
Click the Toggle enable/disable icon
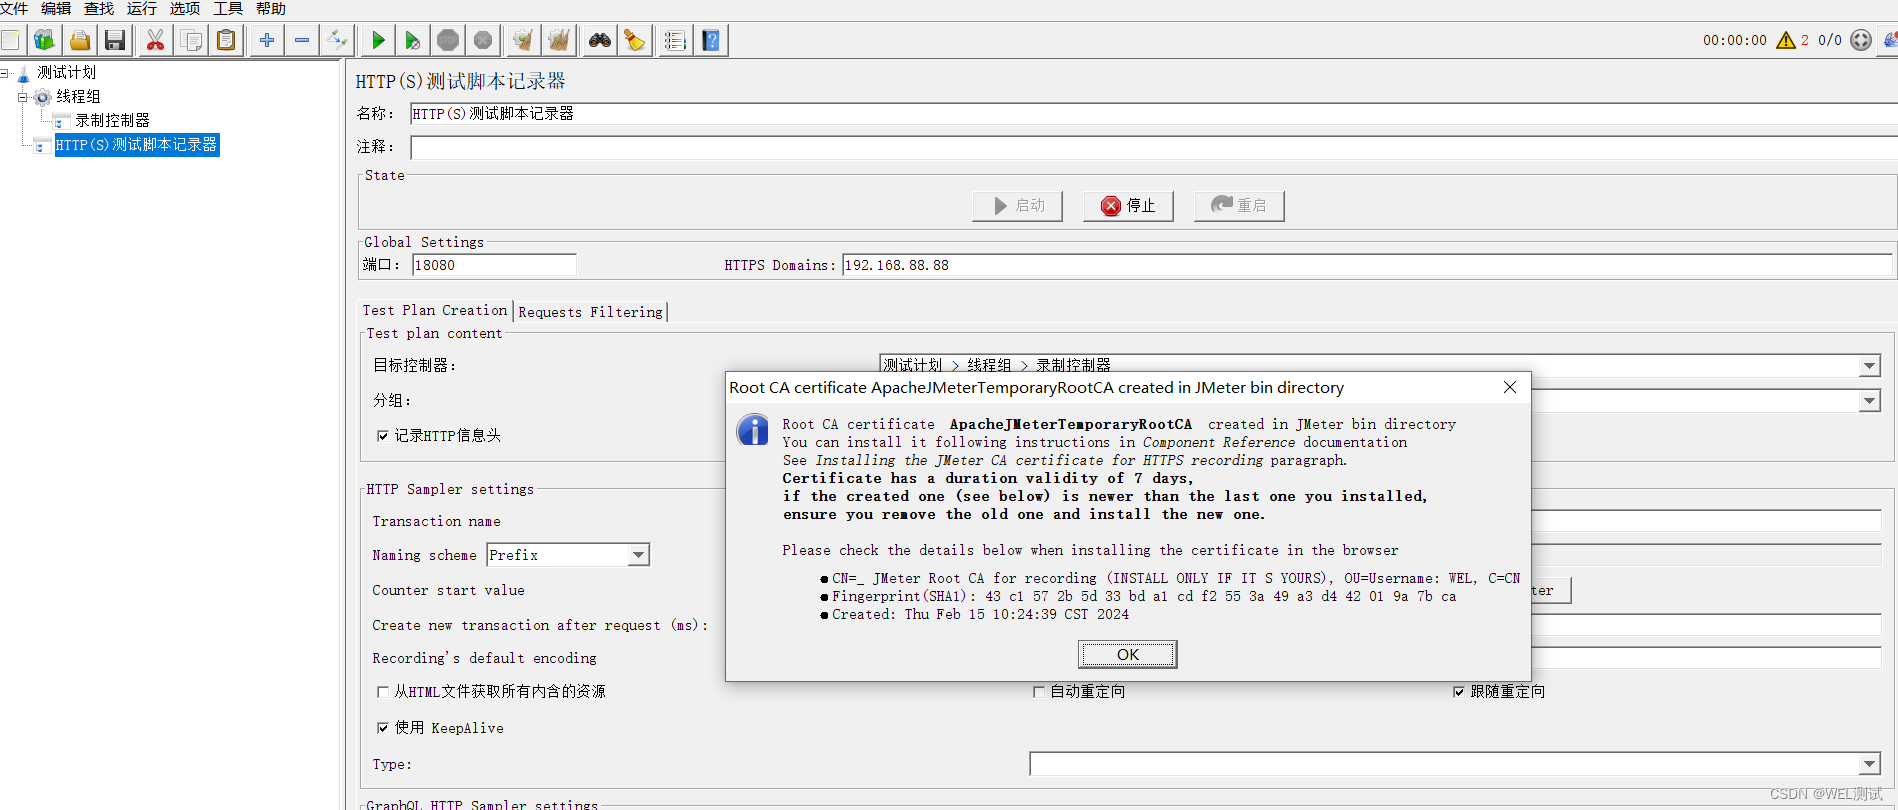[338, 40]
